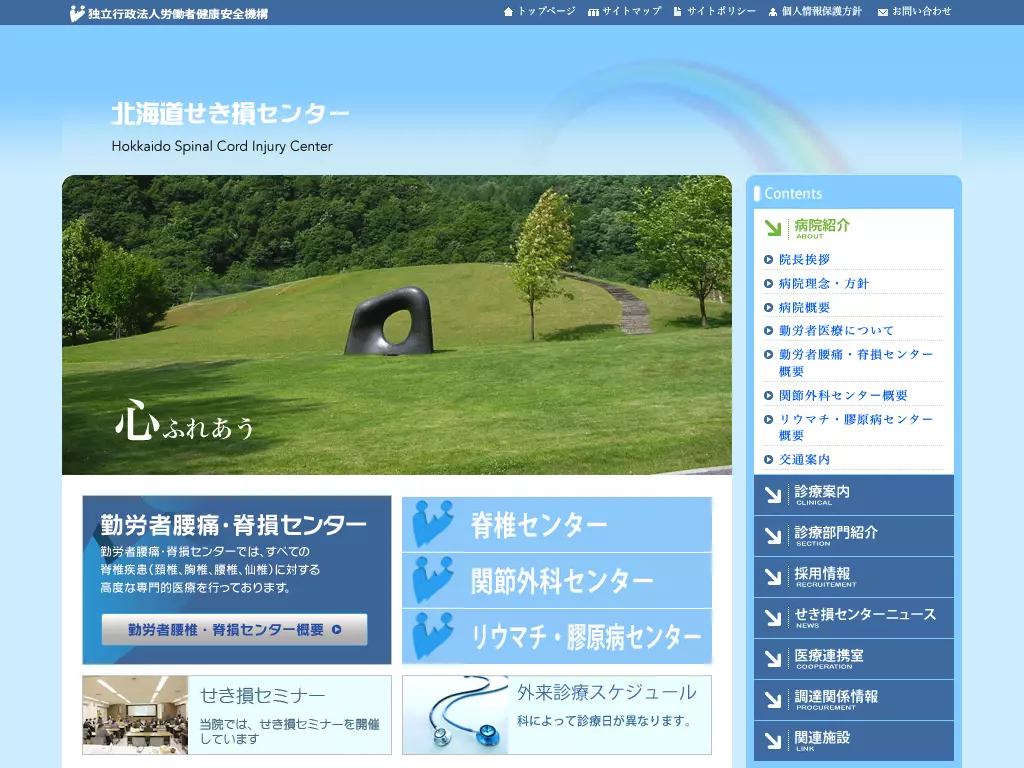Open the 関節外科センター概要 link
1024x768 pixels.
[842, 396]
